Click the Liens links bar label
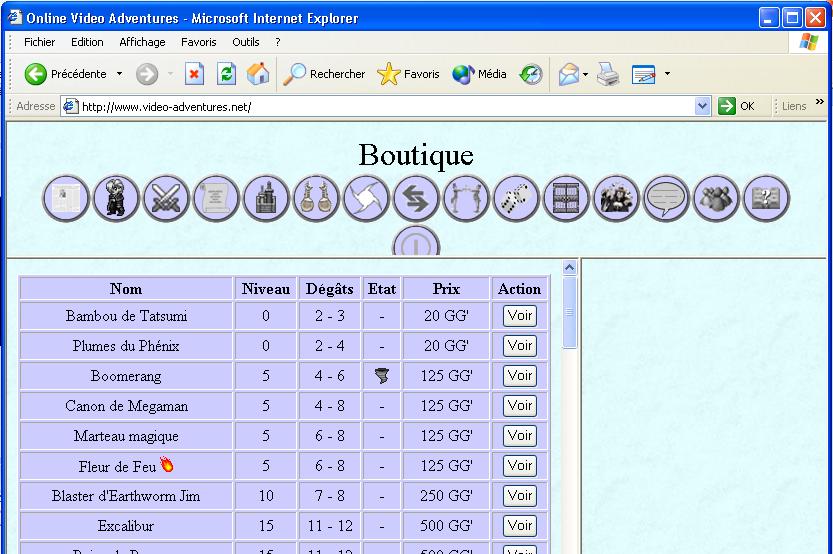 tap(794, 106)
